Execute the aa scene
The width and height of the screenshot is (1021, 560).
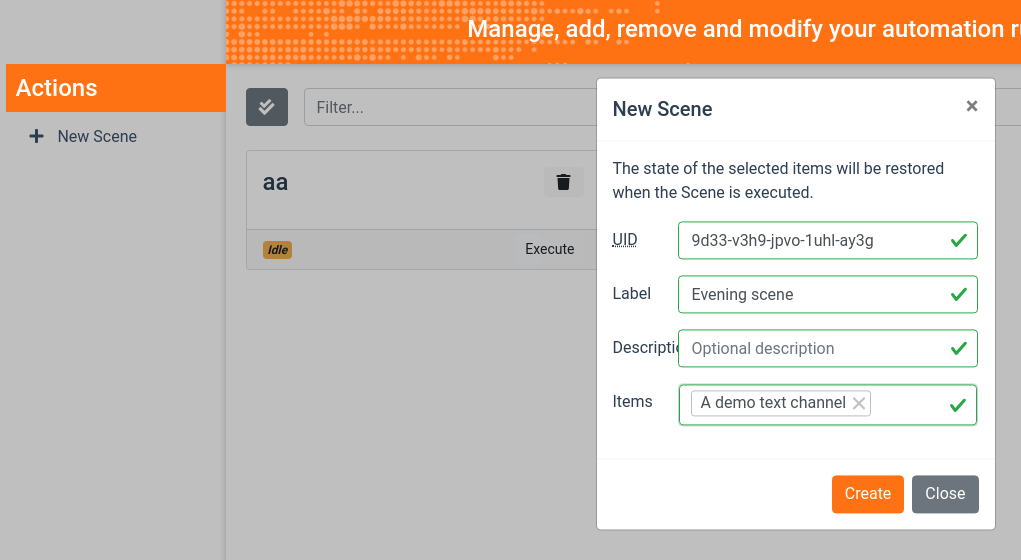tap(550, 249)
